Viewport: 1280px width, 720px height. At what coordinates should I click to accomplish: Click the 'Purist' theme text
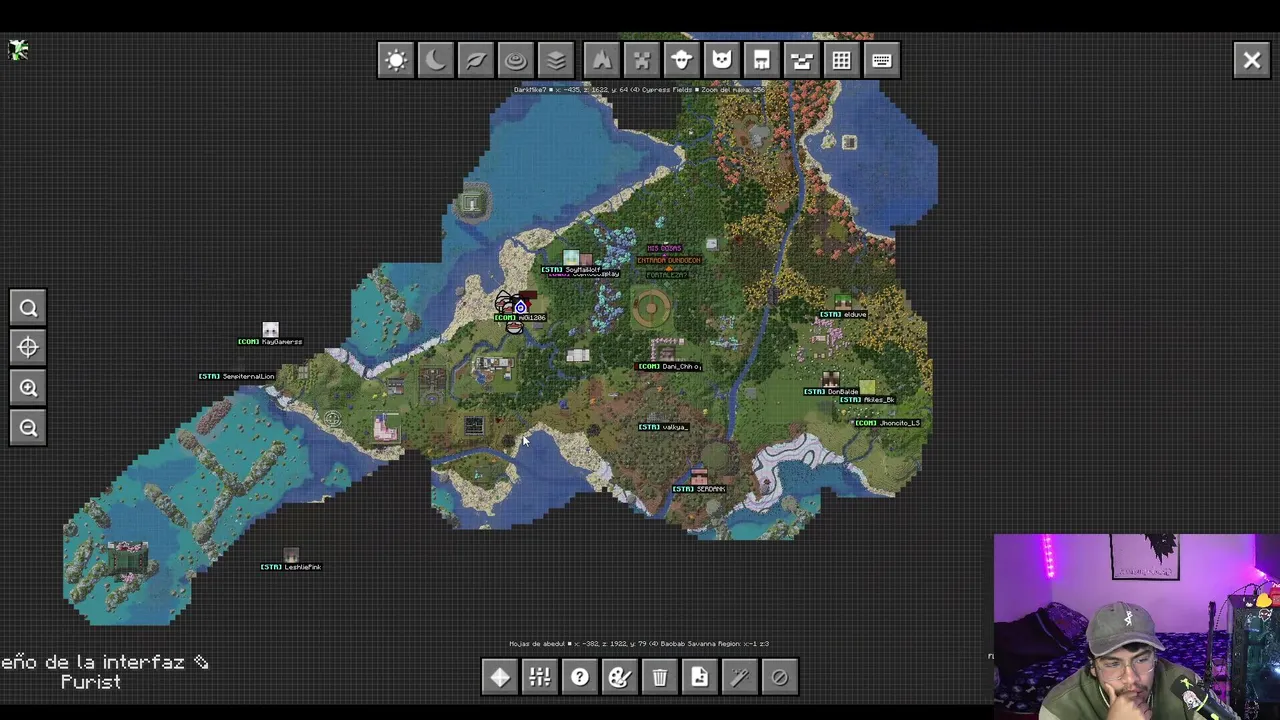(x=91, y=682)
